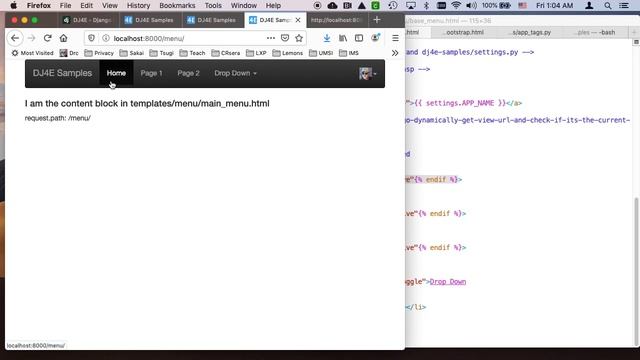Click Drop Down link in editor code

coord(448,282)
